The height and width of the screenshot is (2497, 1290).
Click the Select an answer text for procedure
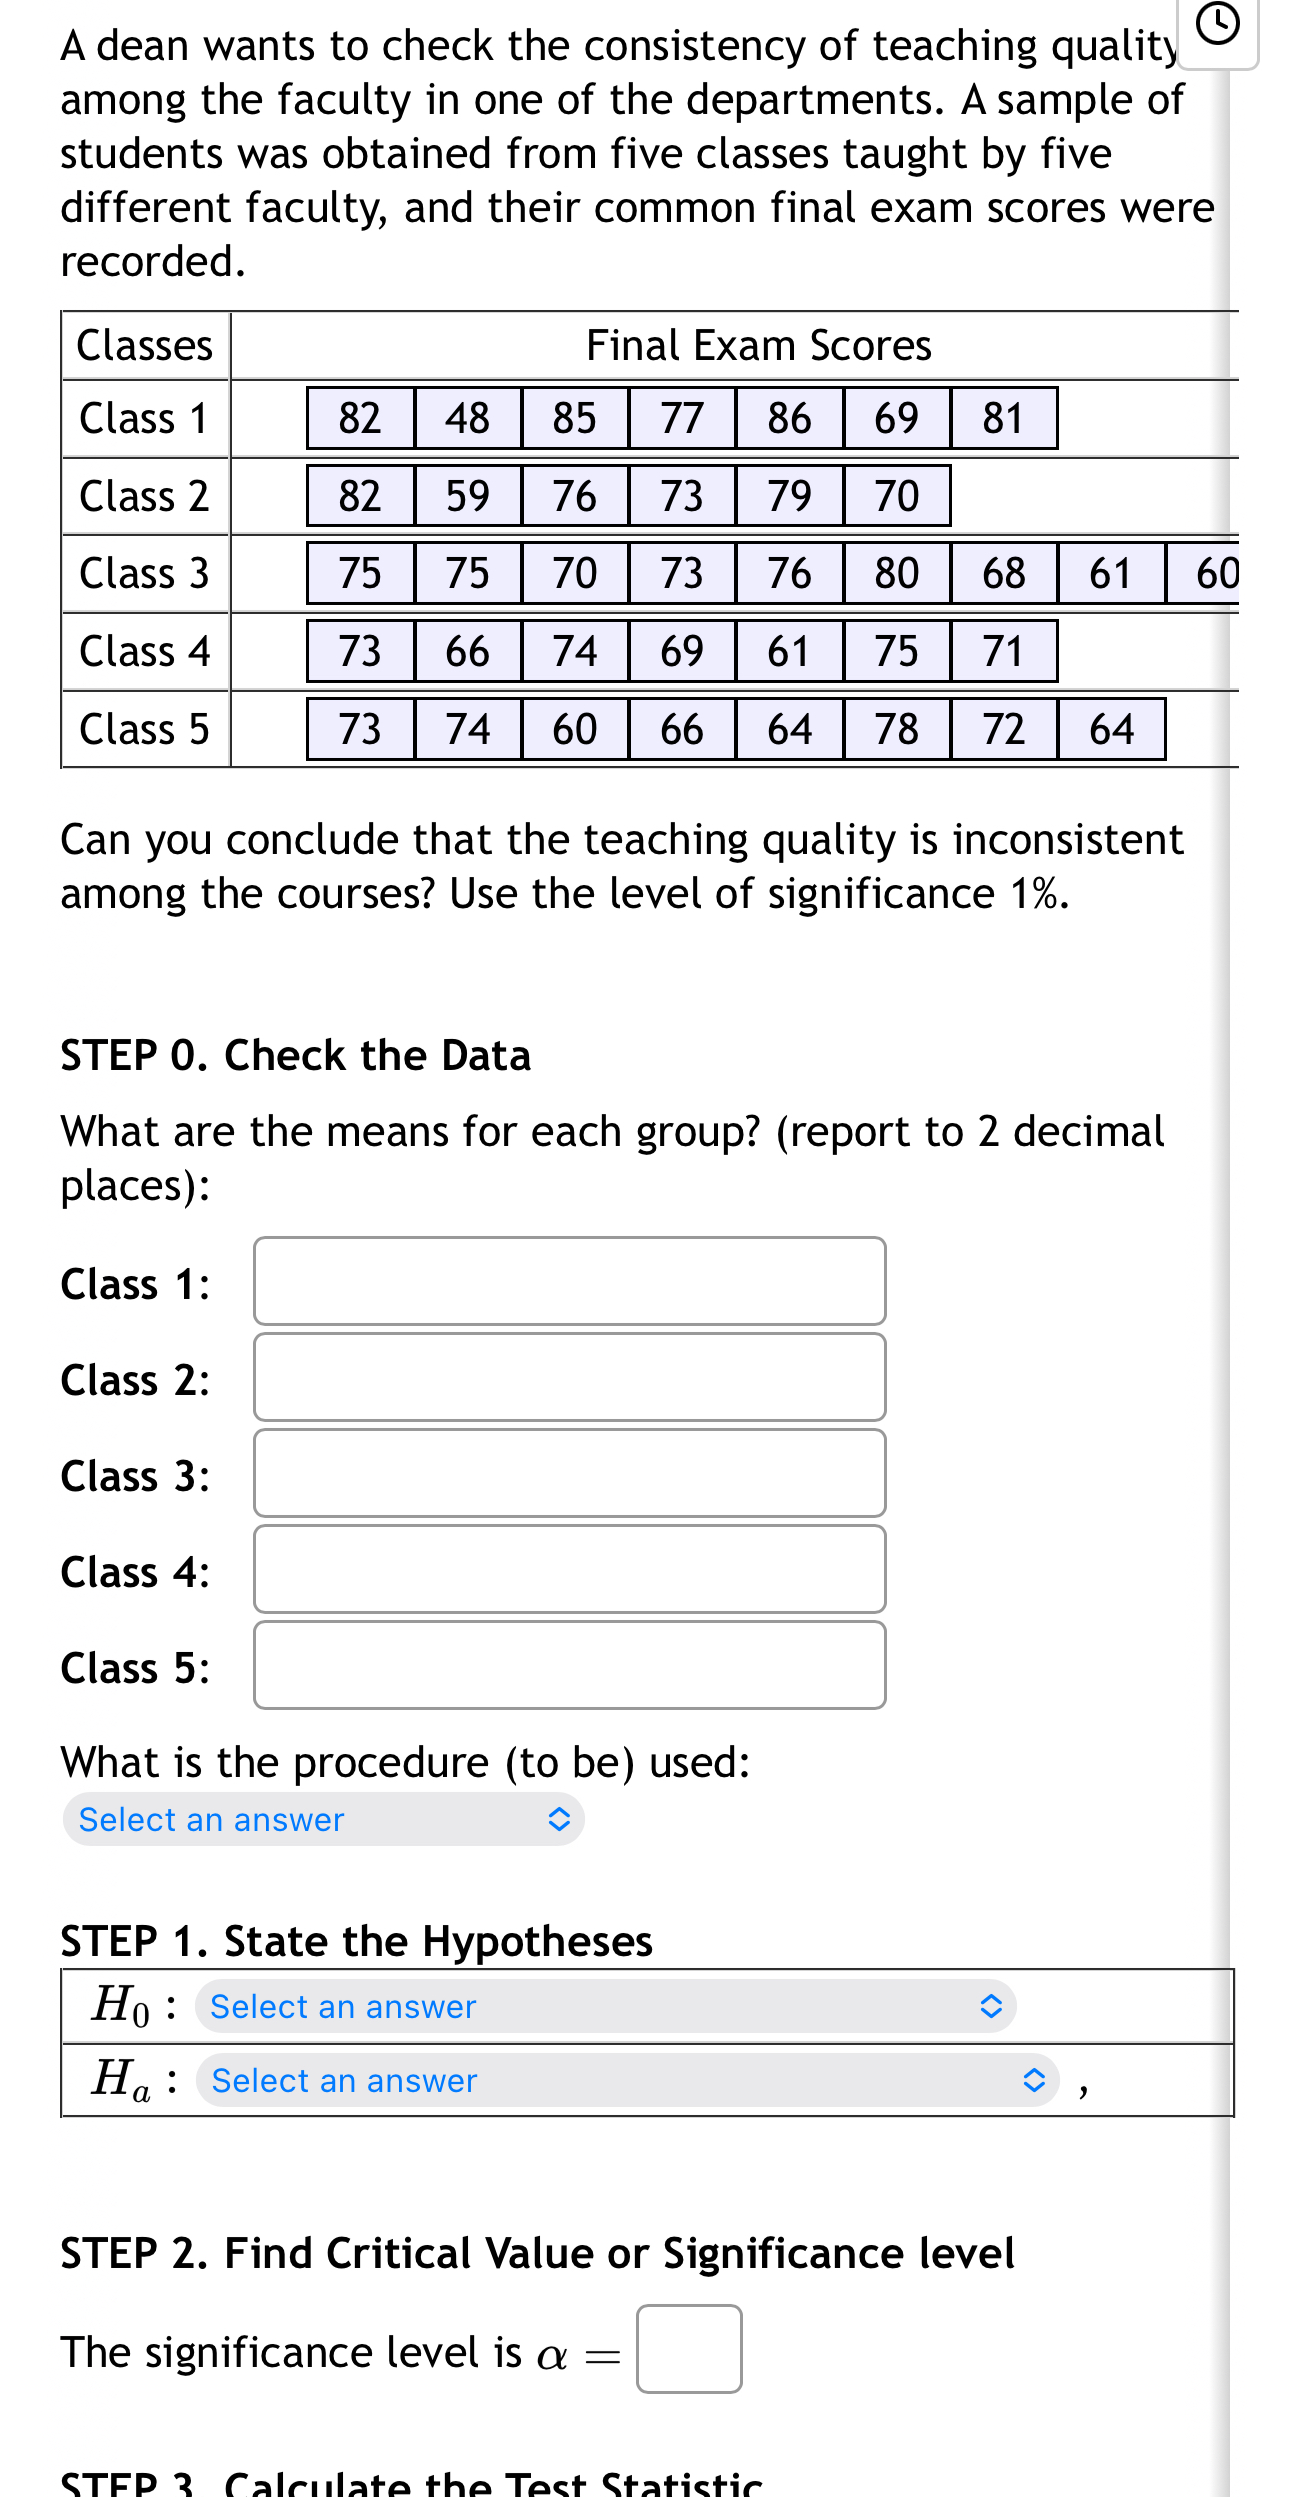coord(211,1820)
